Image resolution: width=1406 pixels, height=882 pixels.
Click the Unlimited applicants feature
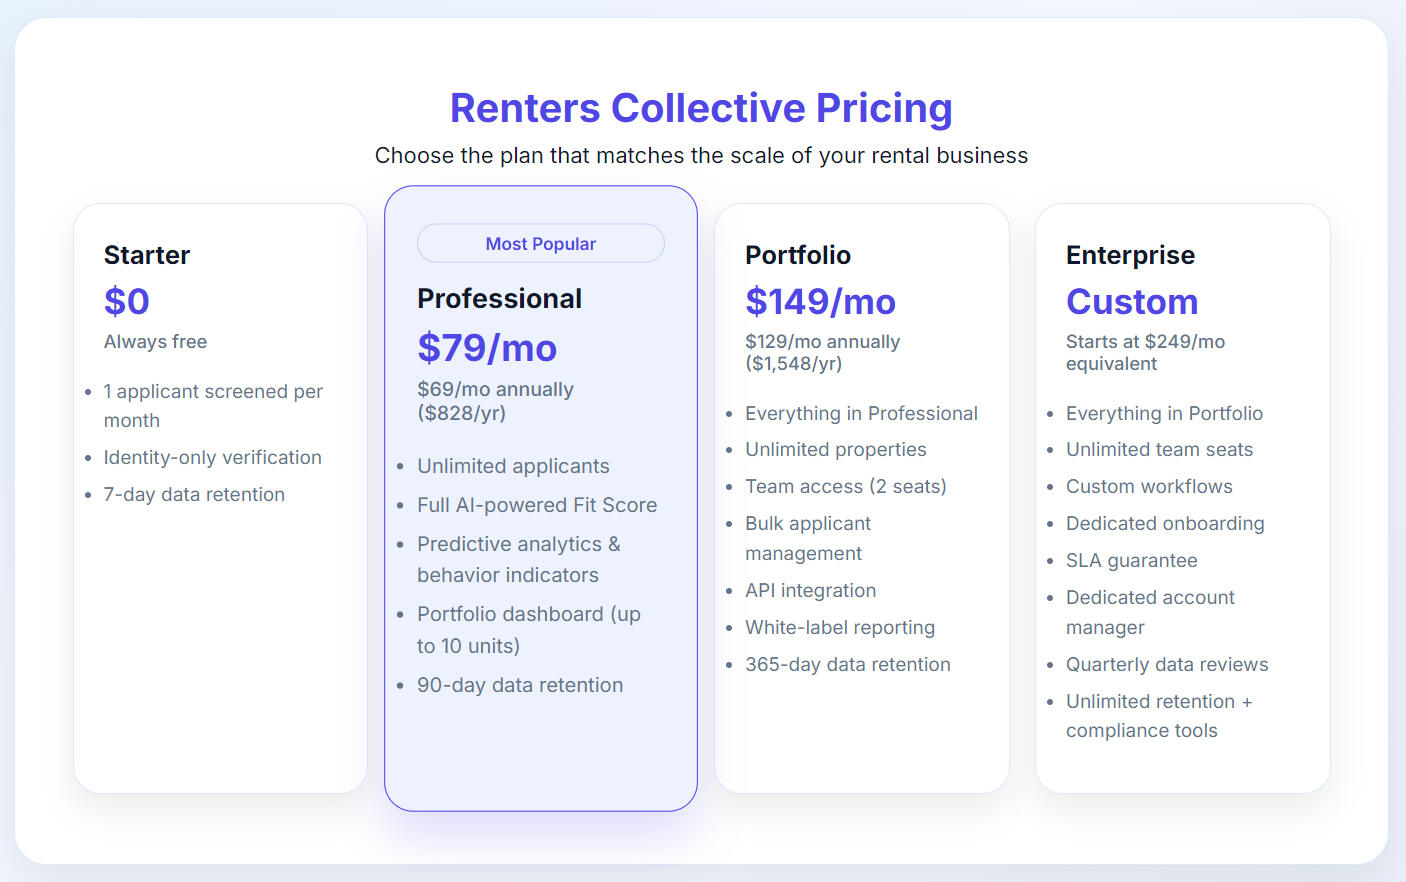[x=513, y=466]
